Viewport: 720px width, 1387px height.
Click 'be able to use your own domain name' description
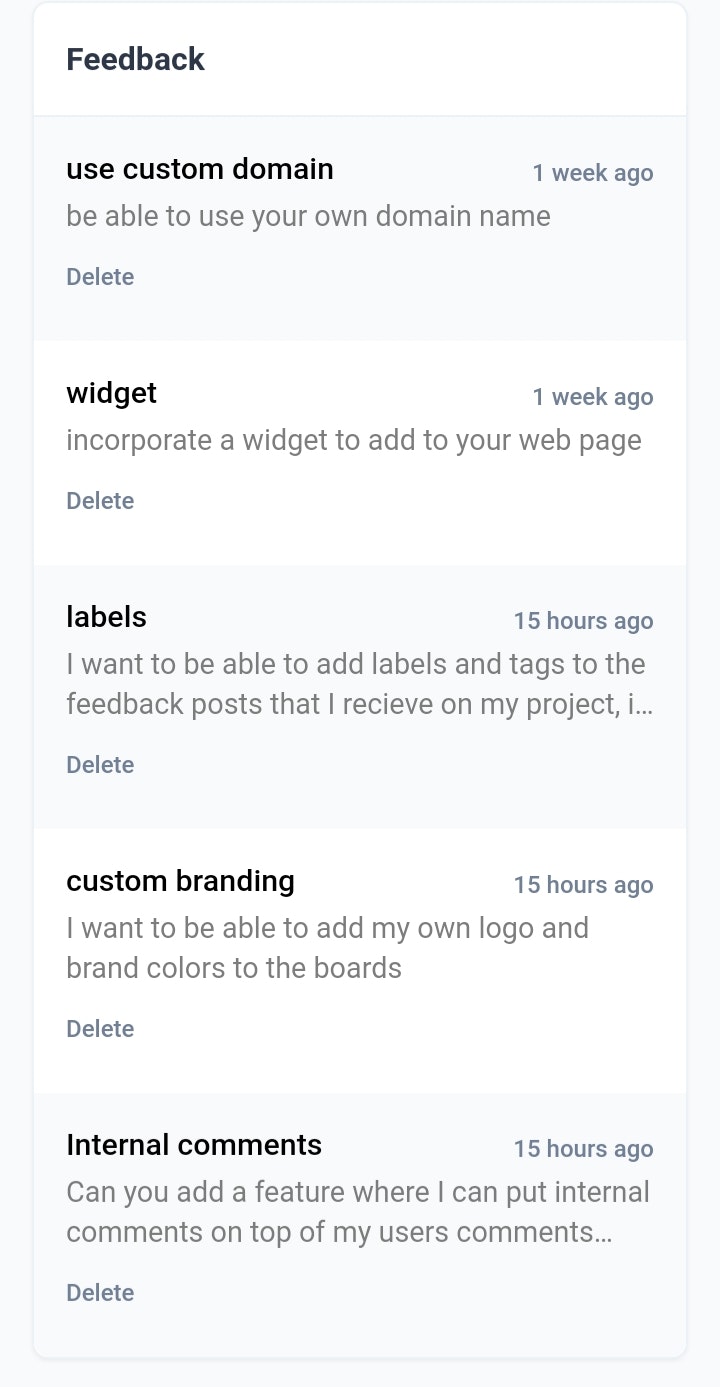click(308, 216)
